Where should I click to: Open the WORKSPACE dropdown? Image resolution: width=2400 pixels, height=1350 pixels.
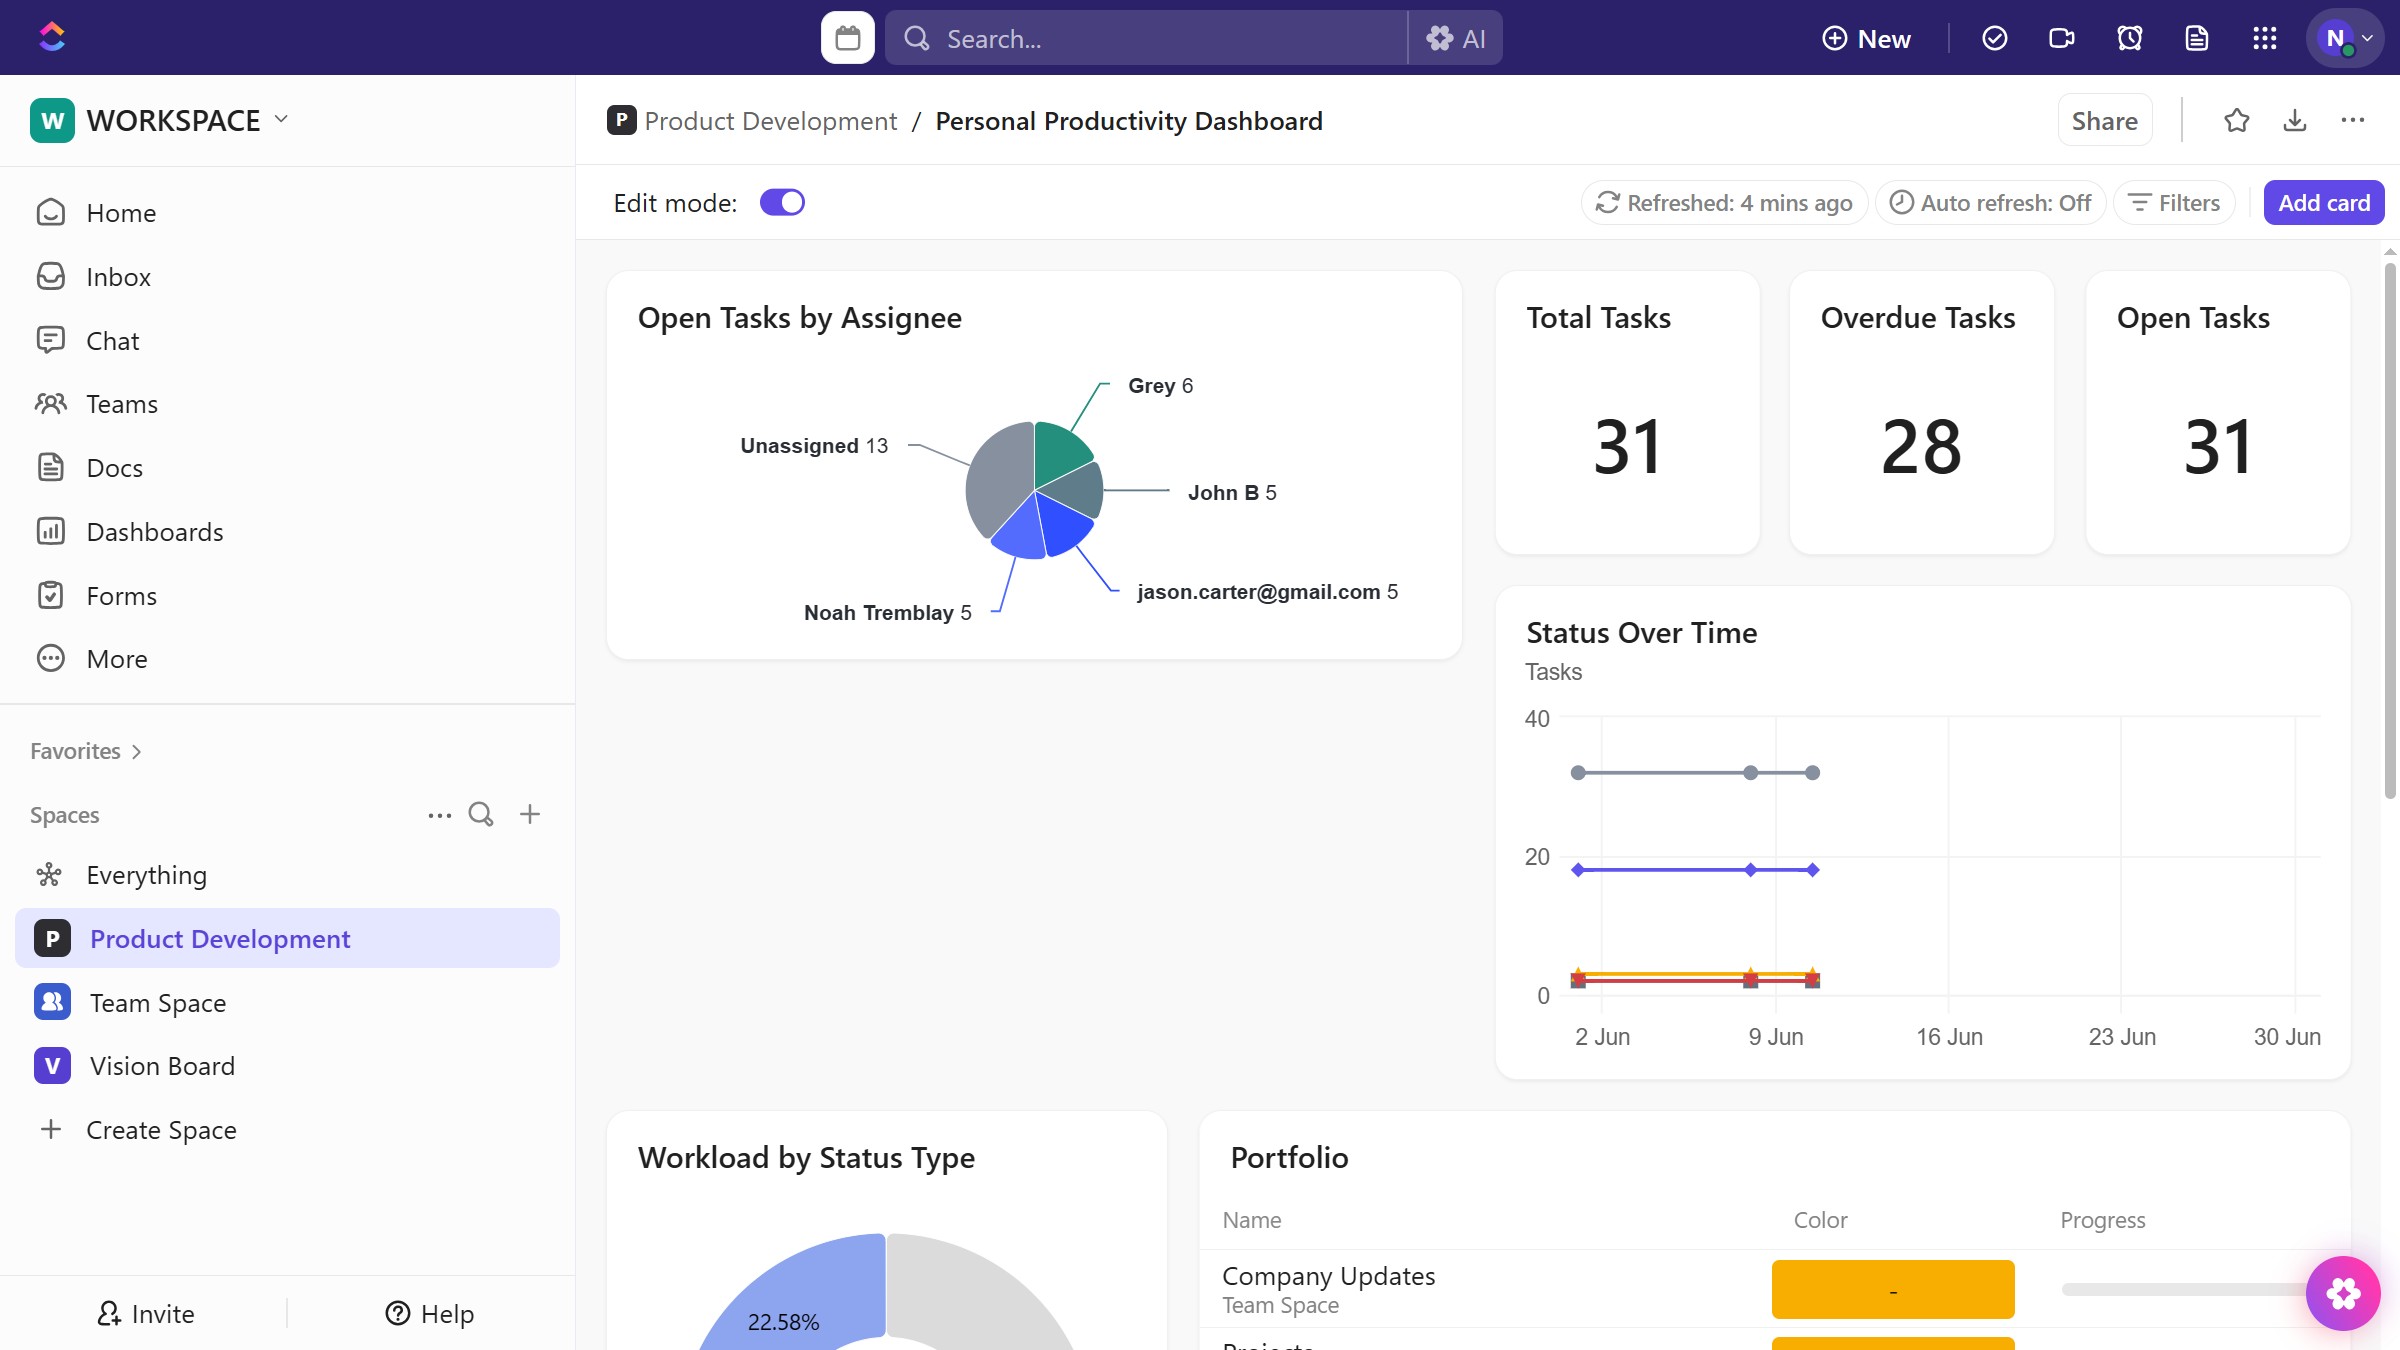281,119
